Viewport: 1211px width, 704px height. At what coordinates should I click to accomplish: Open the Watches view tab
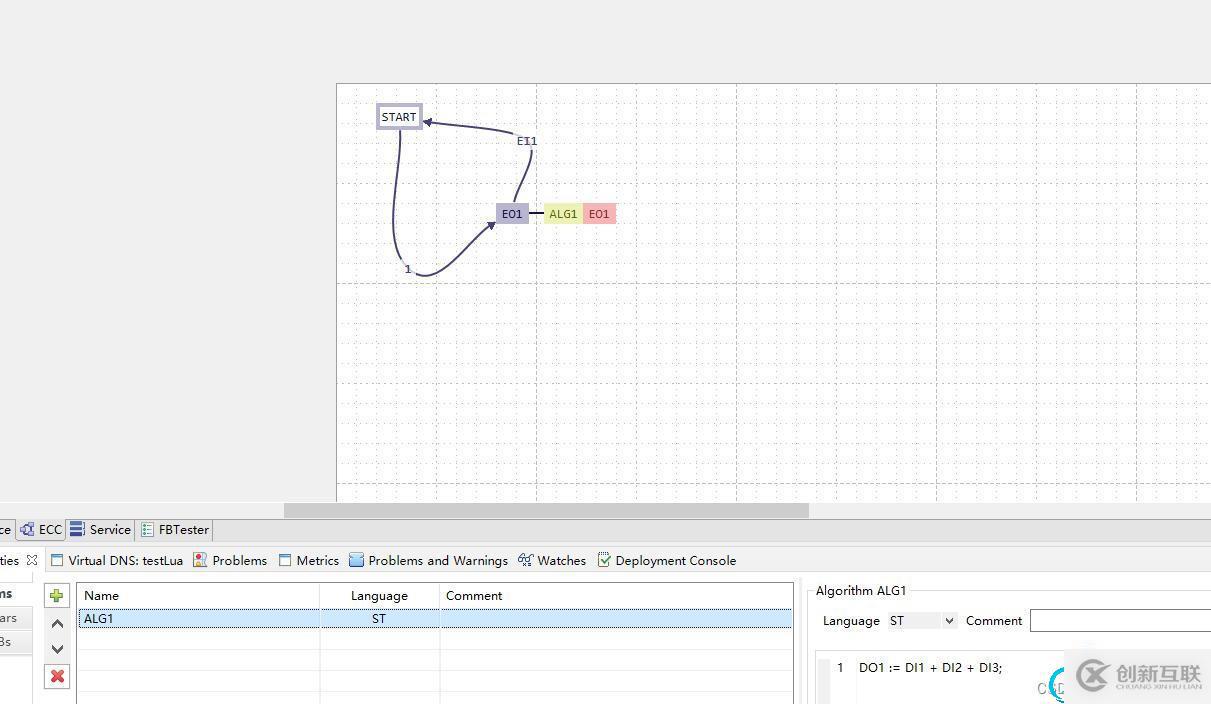[552, 561]
